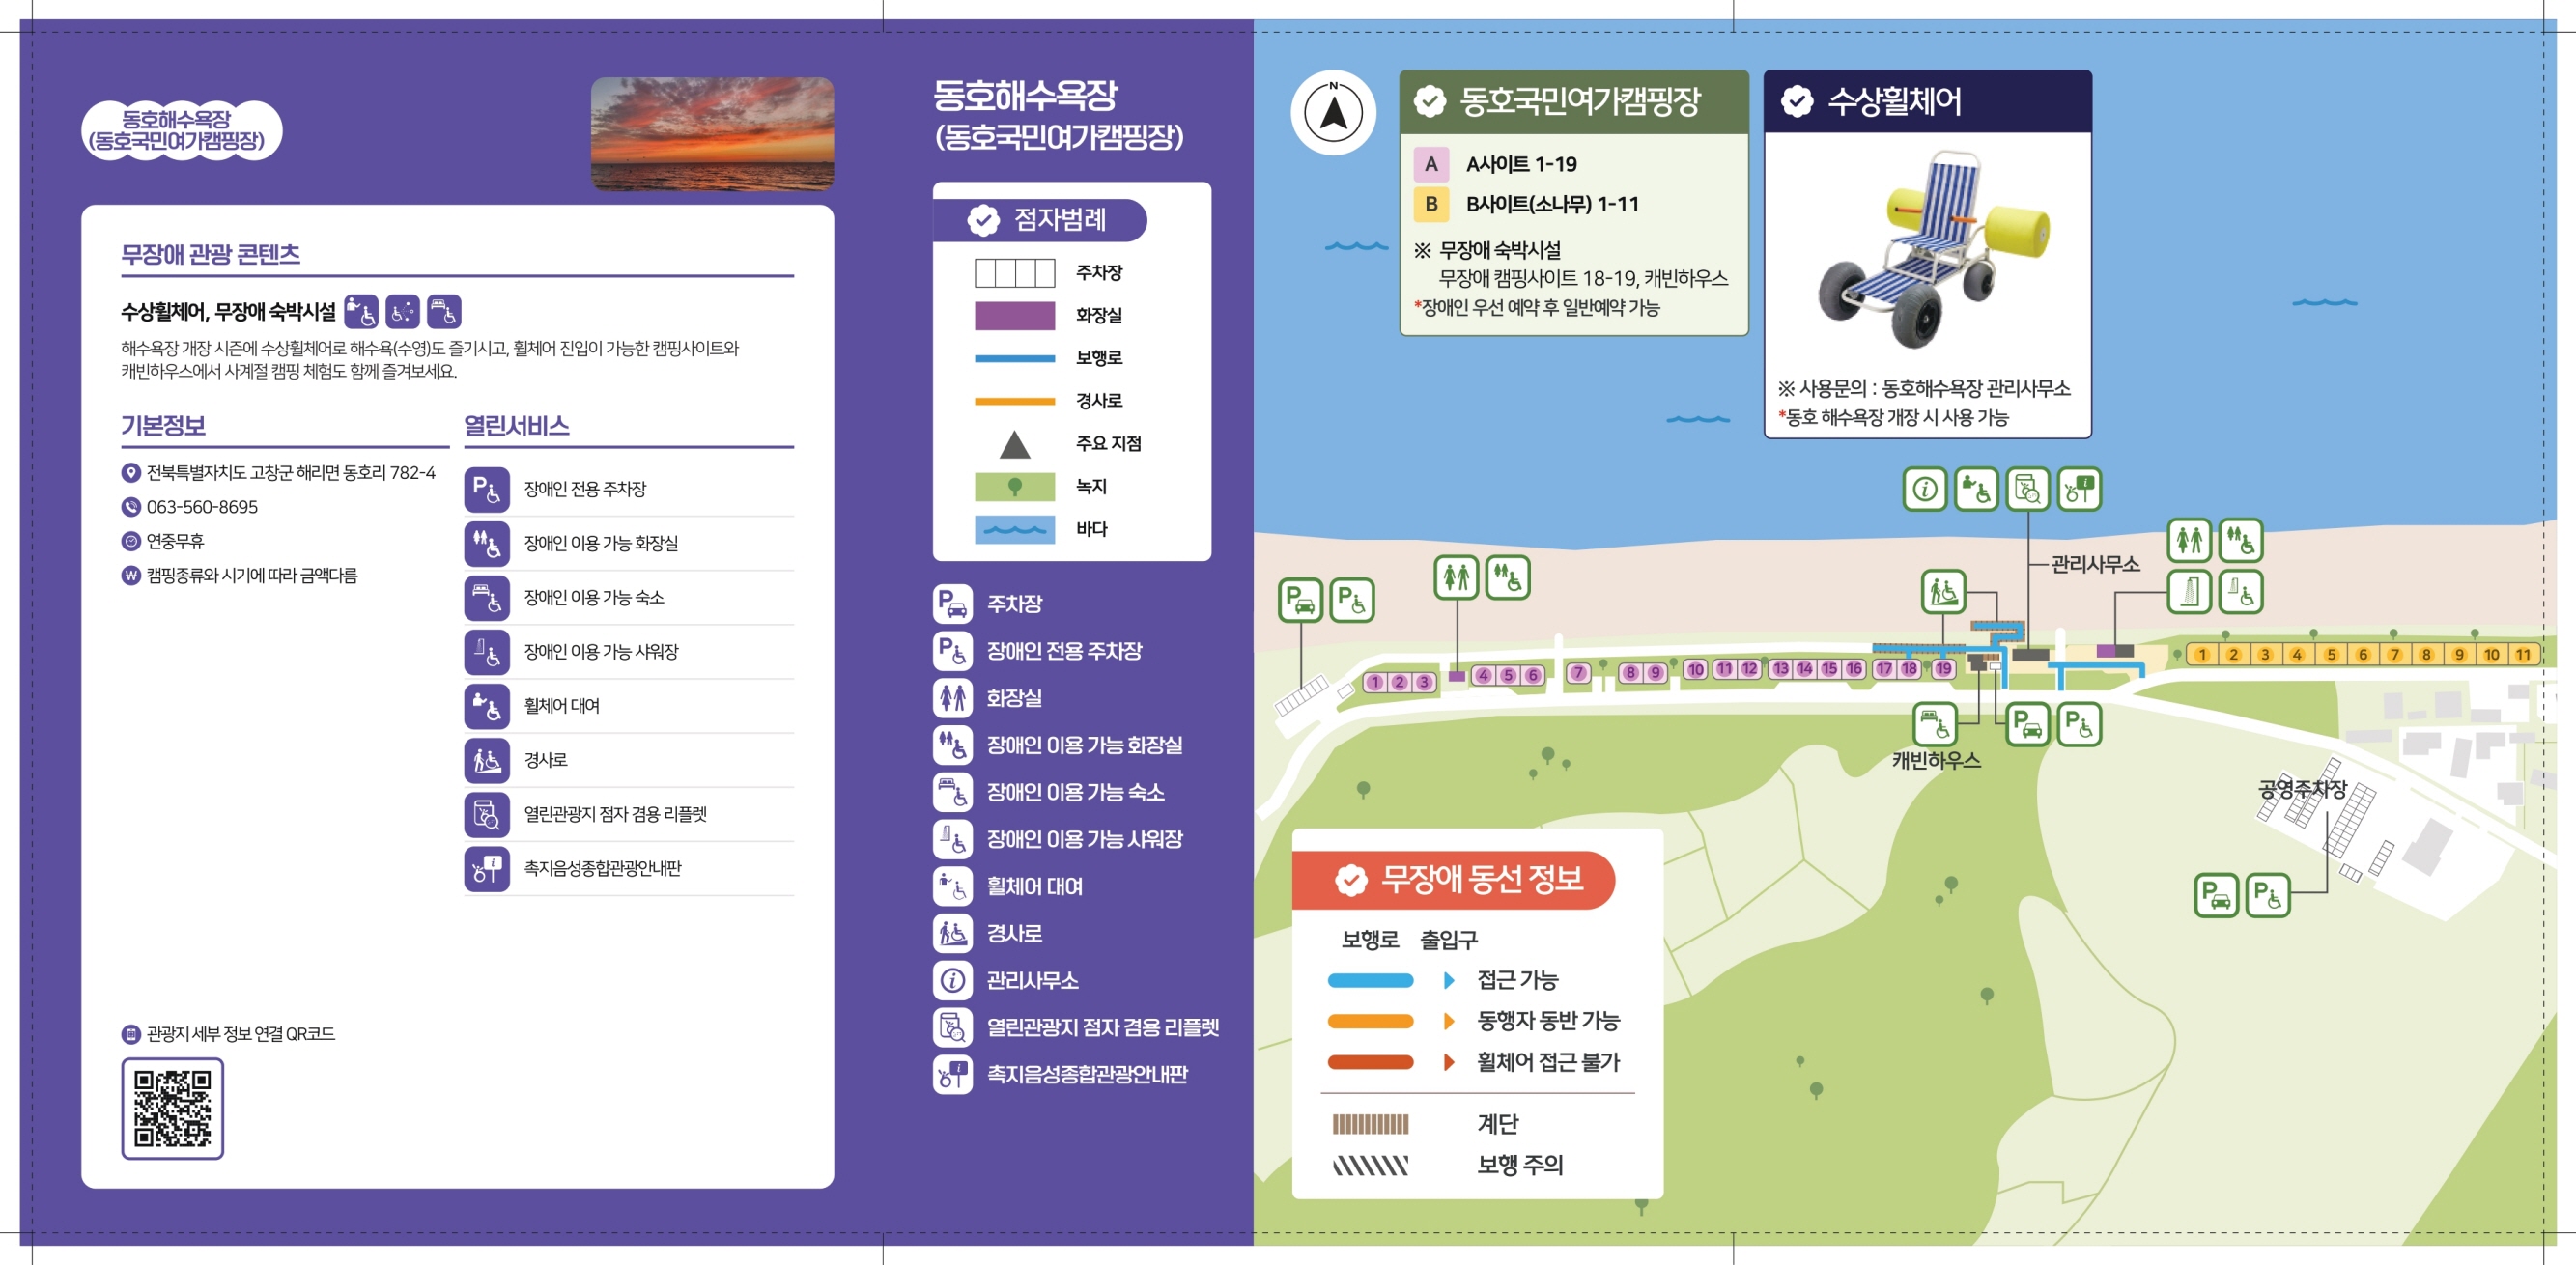
Task: Click the yellow B swatch beside B사이트(소나무) 1-11
Action: [x=1431, y=204]
